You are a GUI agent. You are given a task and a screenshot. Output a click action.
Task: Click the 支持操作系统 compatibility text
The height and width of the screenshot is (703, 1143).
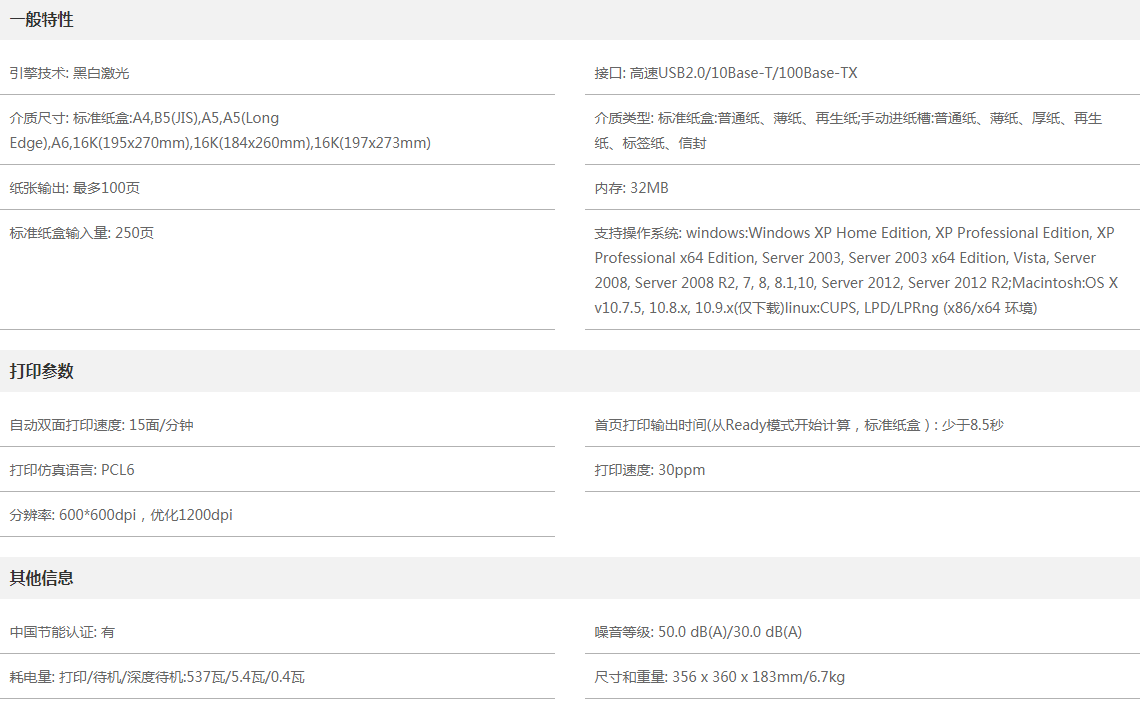coord(856,270)
